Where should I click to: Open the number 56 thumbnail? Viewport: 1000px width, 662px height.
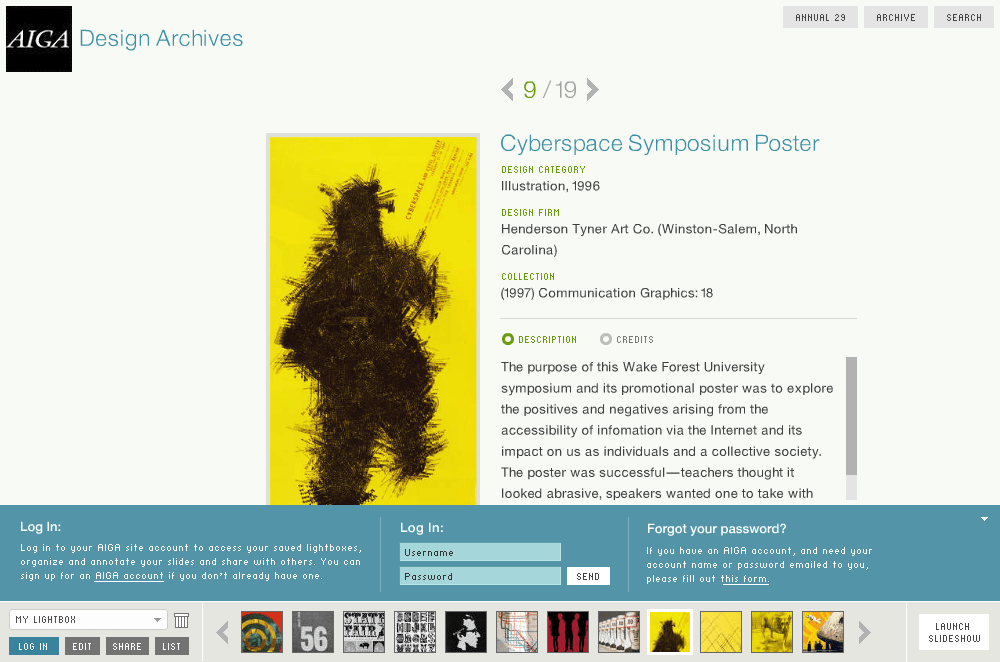click(313, 632)
